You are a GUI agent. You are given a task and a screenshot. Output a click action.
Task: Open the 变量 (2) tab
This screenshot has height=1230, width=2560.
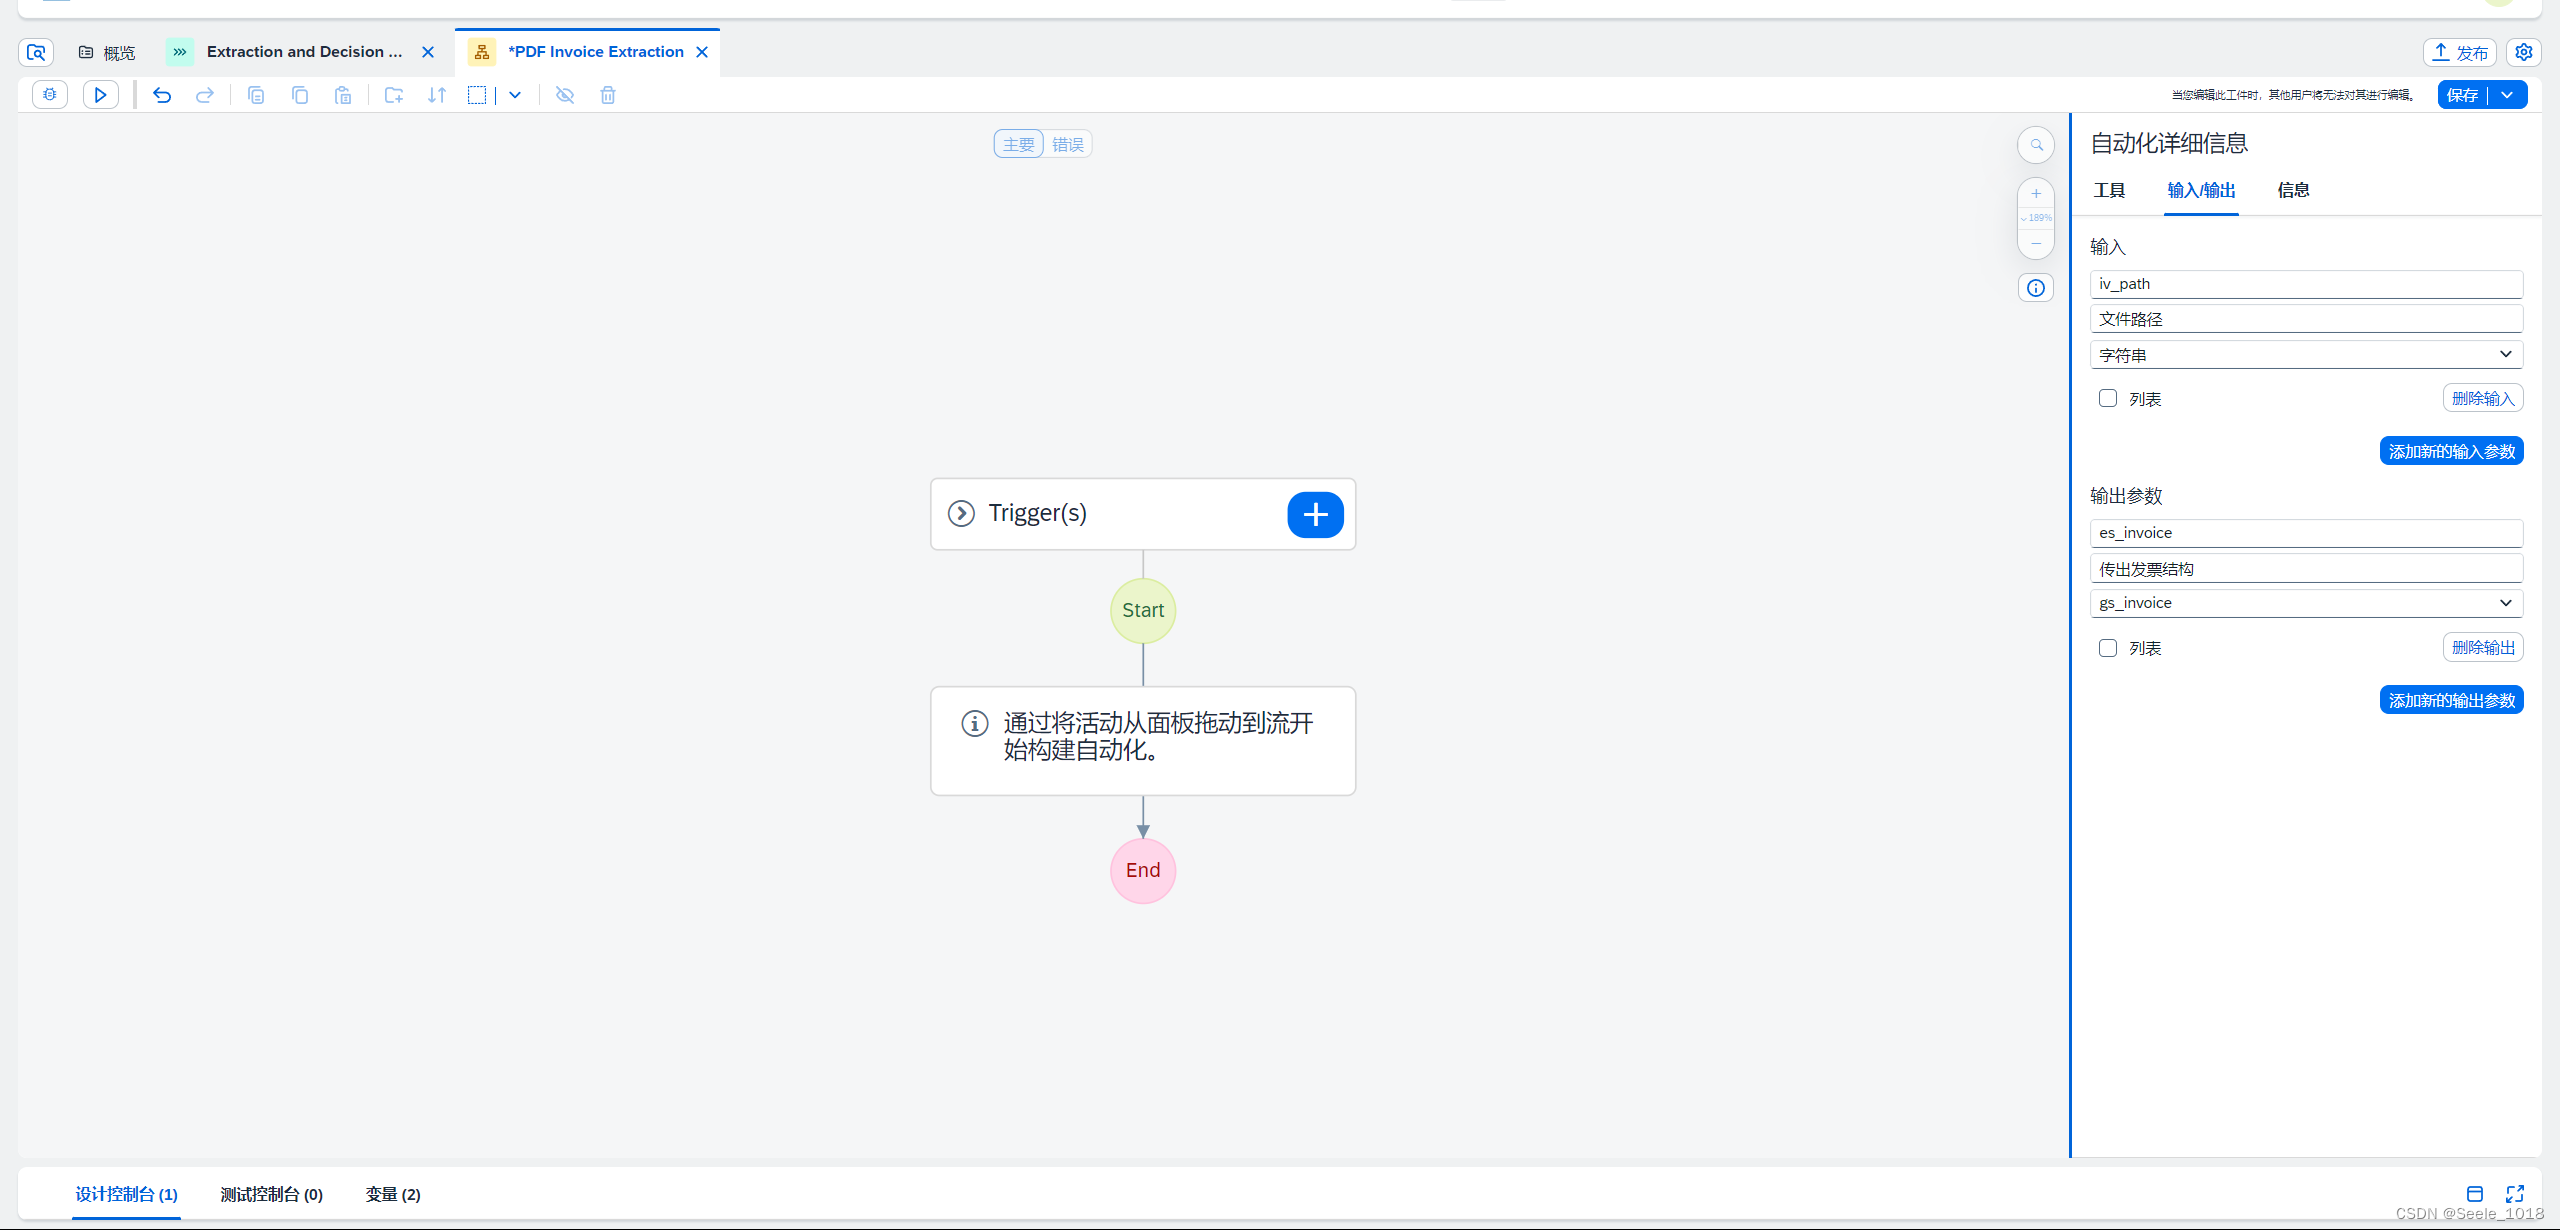393,1194
